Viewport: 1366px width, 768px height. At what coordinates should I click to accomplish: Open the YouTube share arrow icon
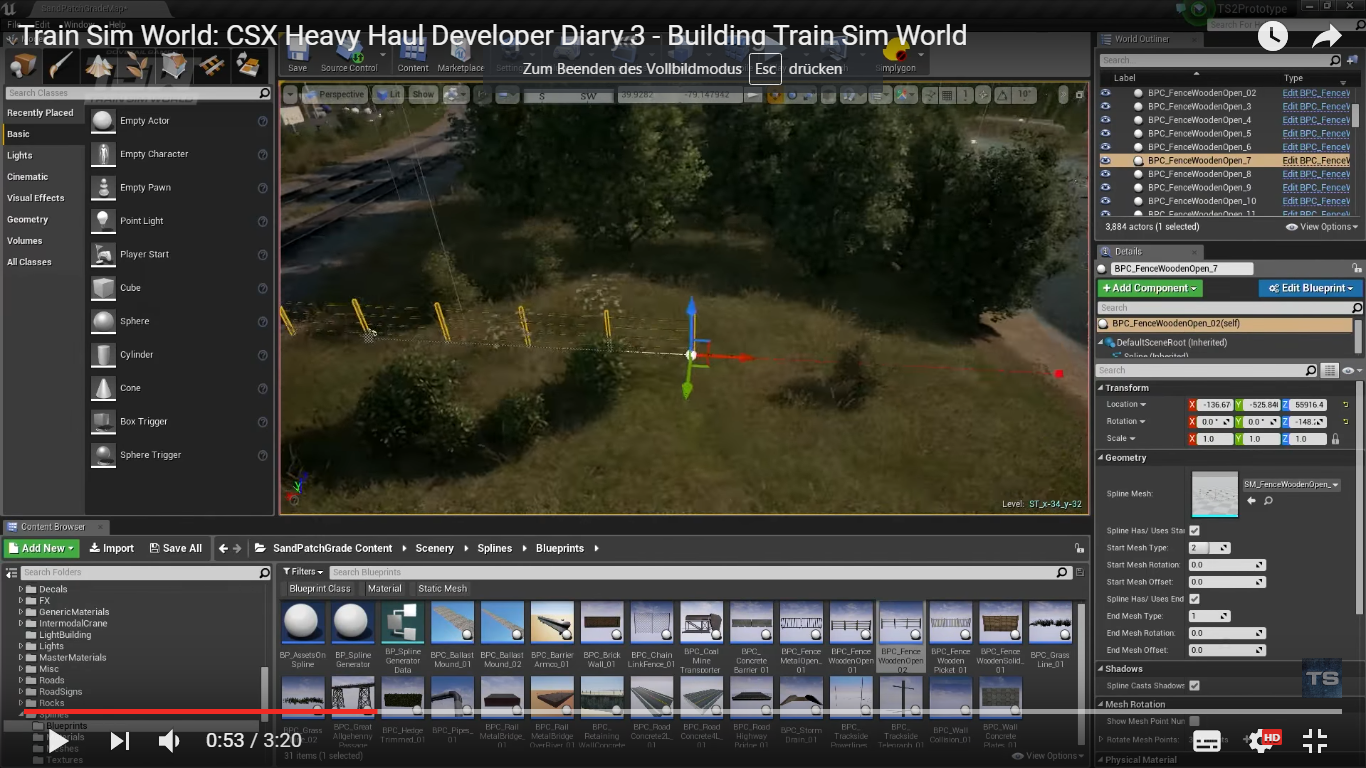pos(1326,37)
